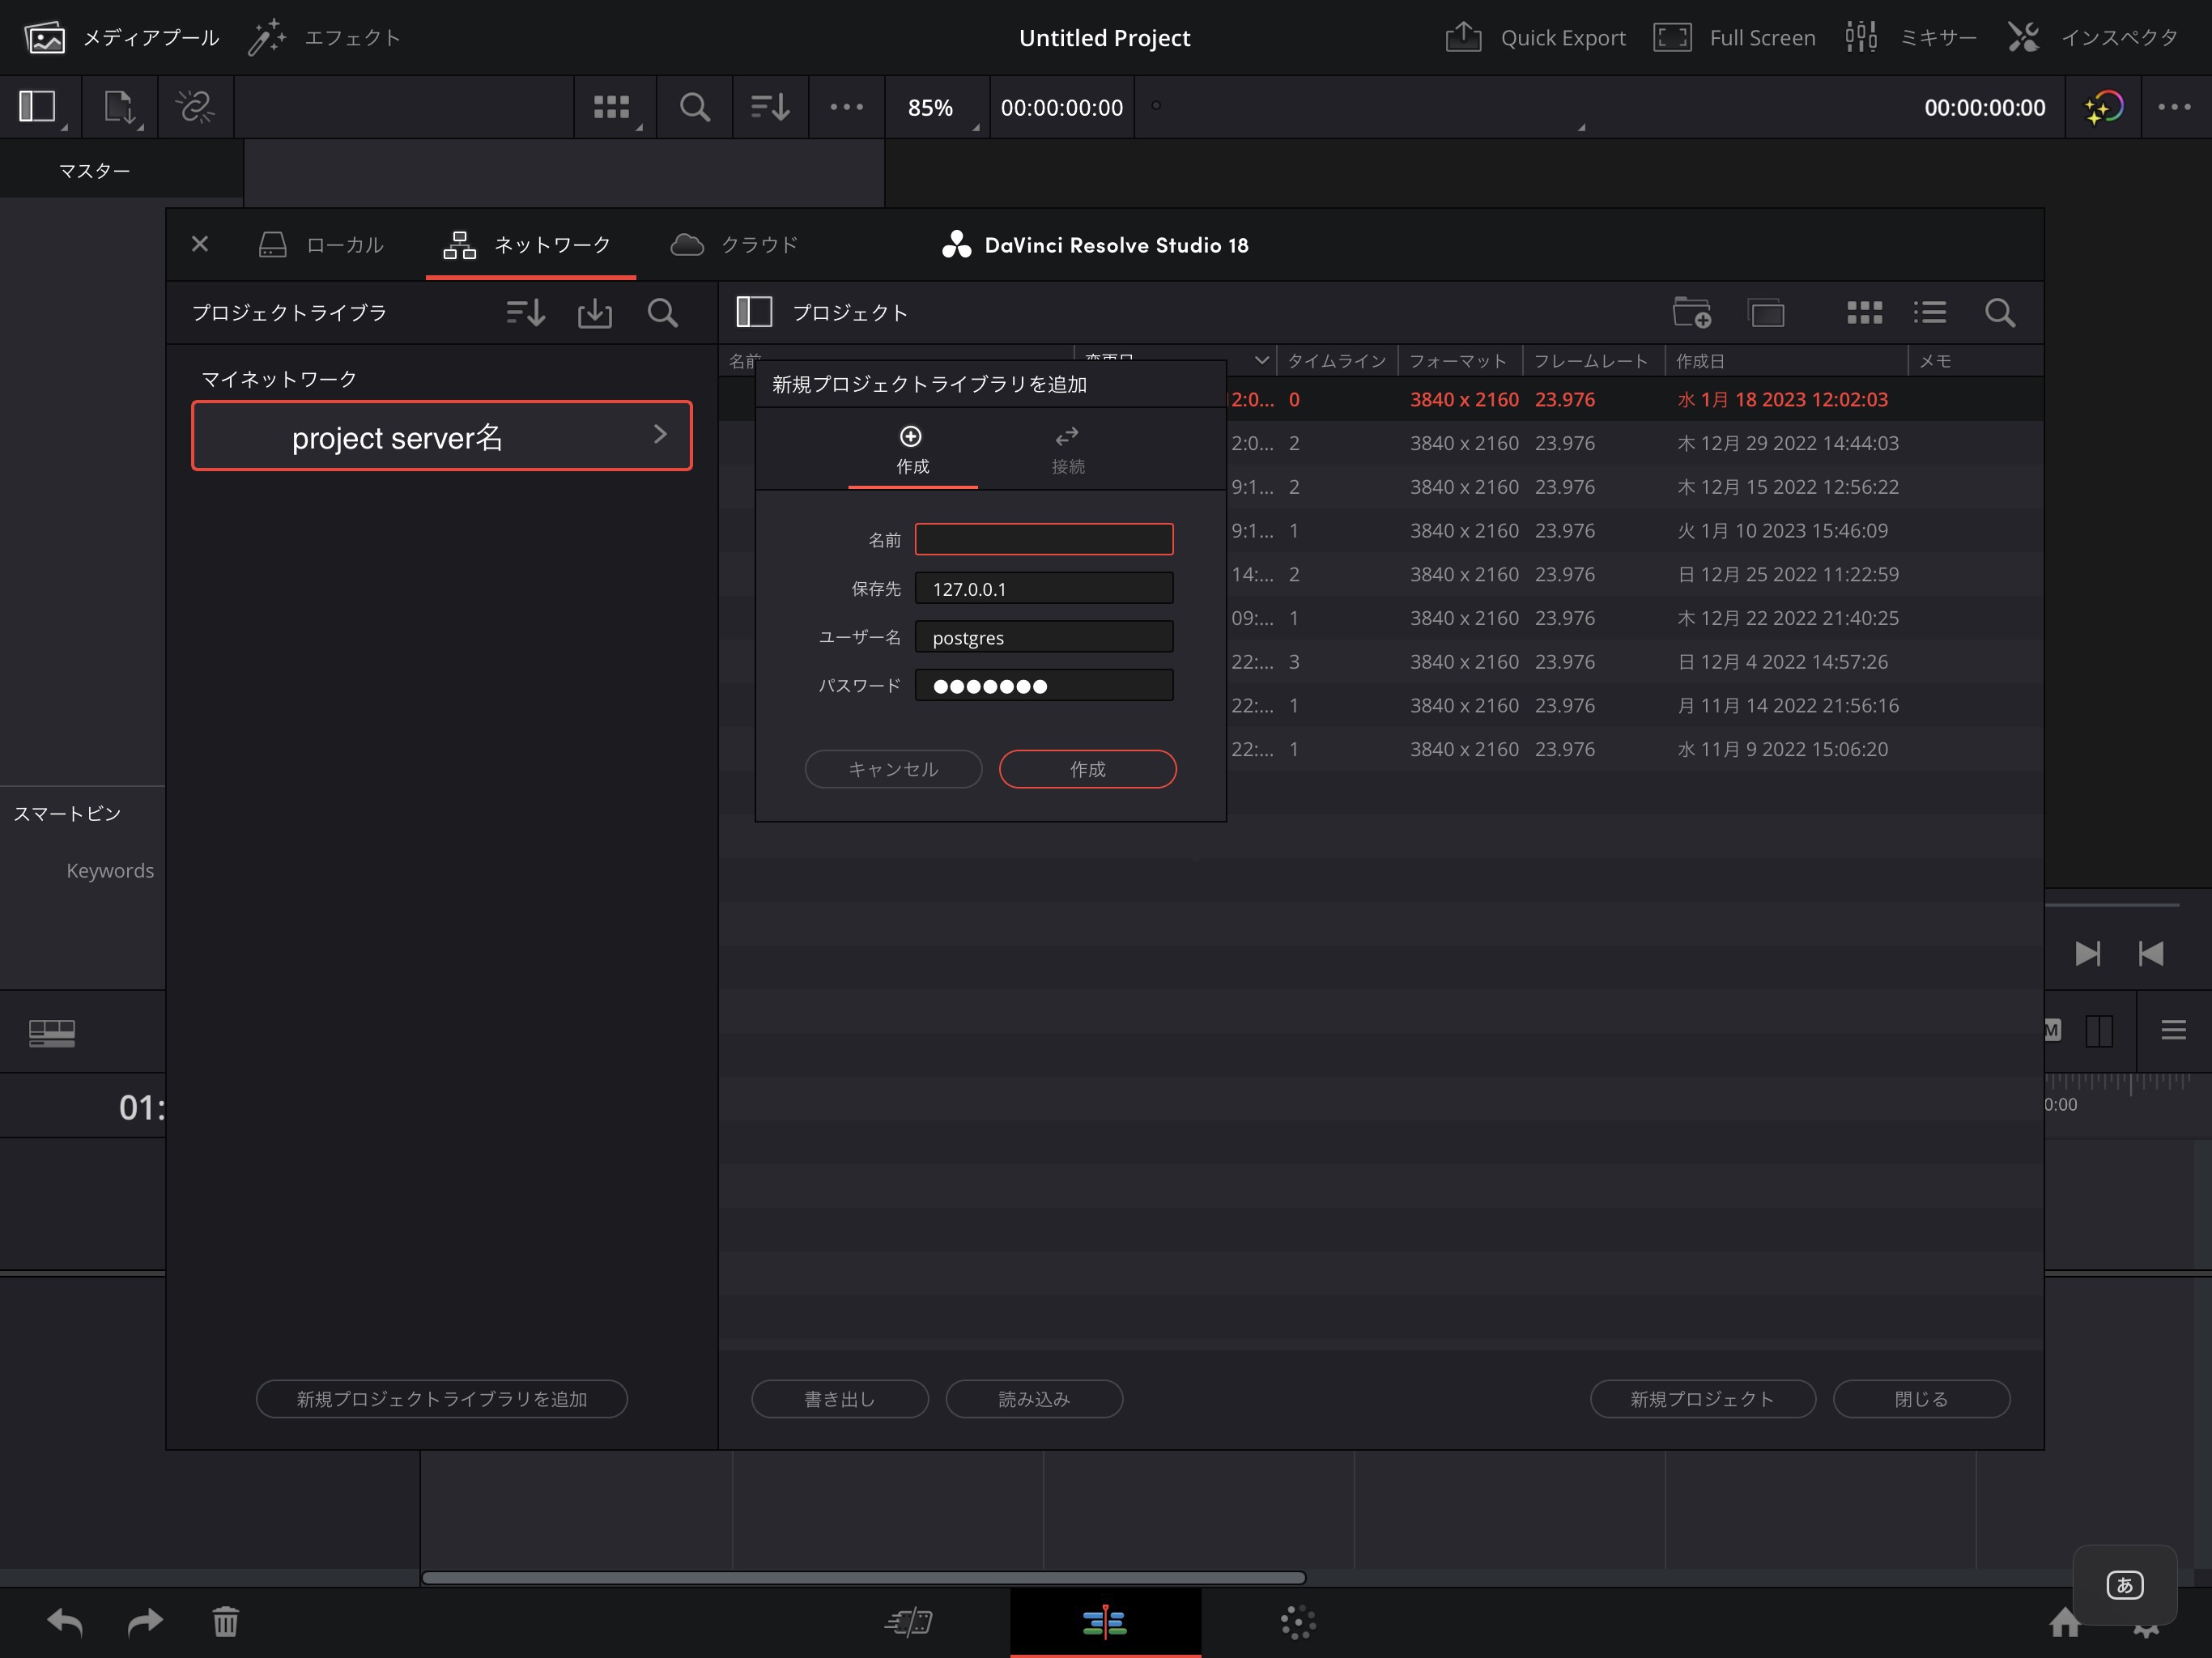Switch projects to list view
Image resolution: width=2212 pixels, height=1658 pixels.
[x=1930, y=313]
